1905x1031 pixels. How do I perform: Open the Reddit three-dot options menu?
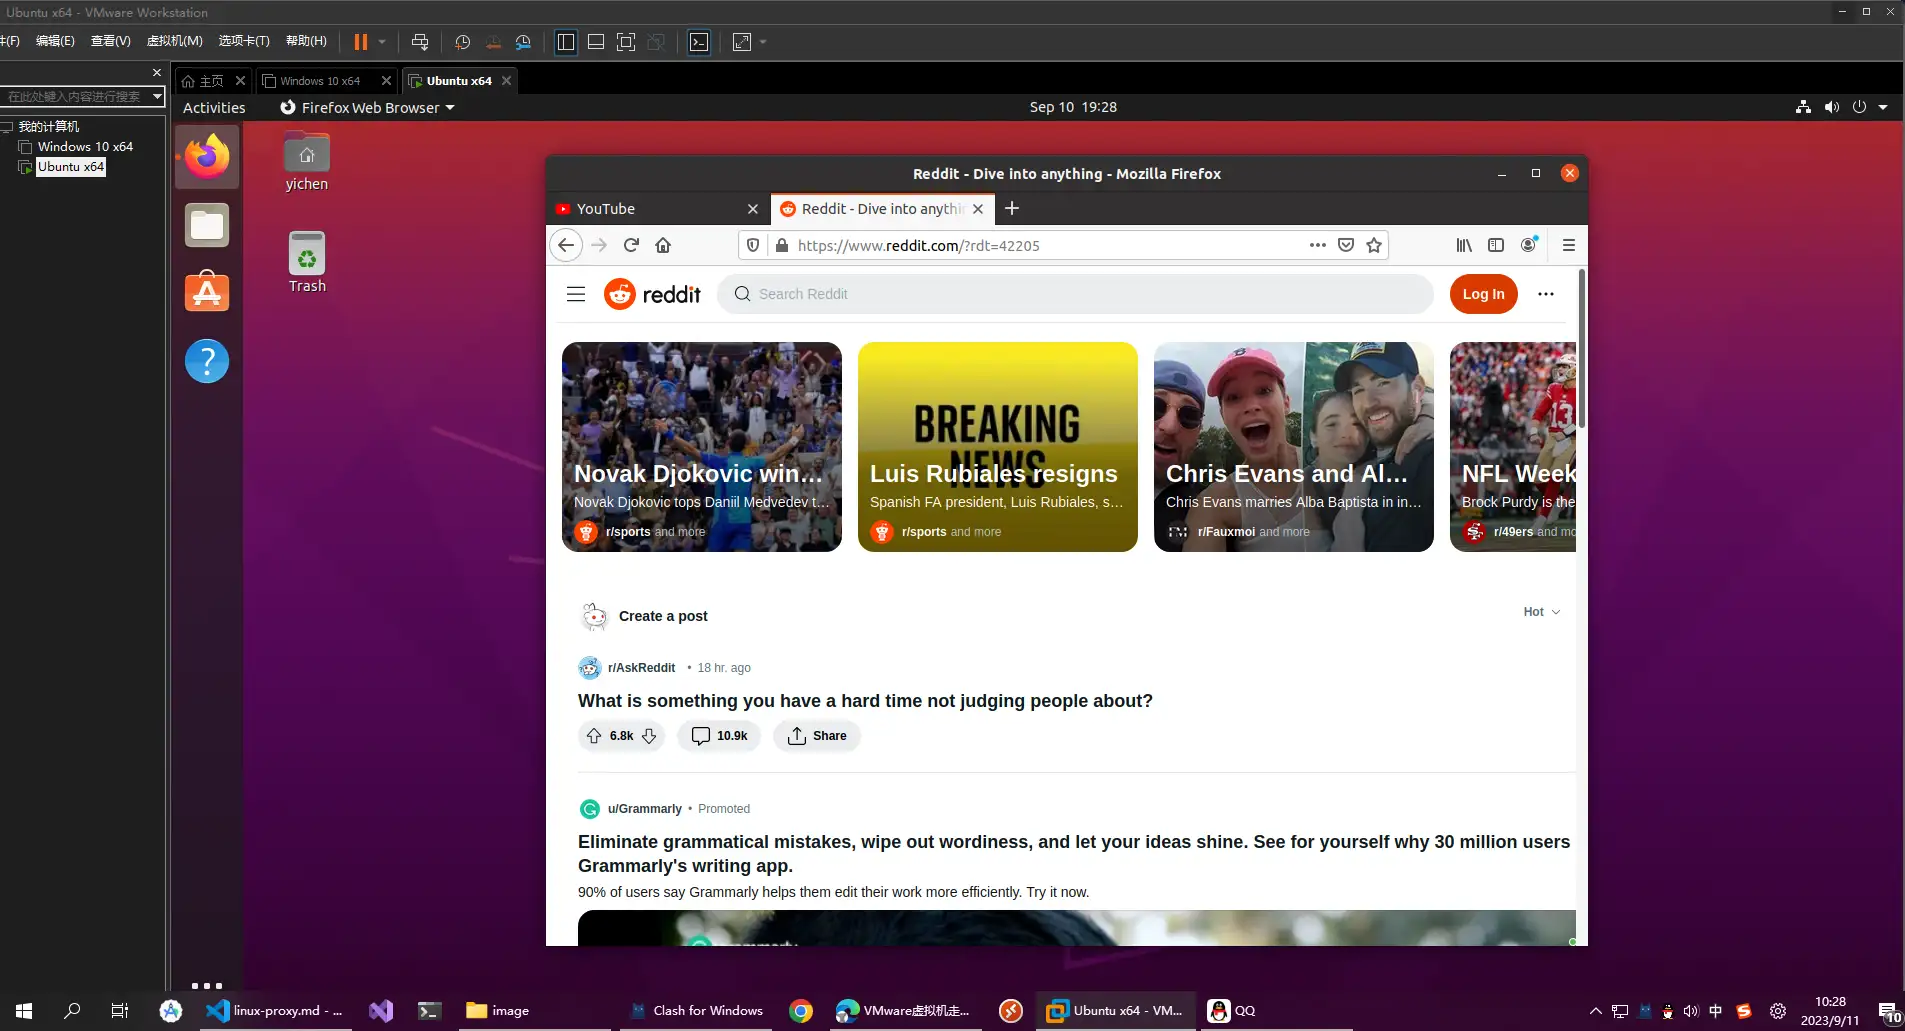coord(1546,294)
